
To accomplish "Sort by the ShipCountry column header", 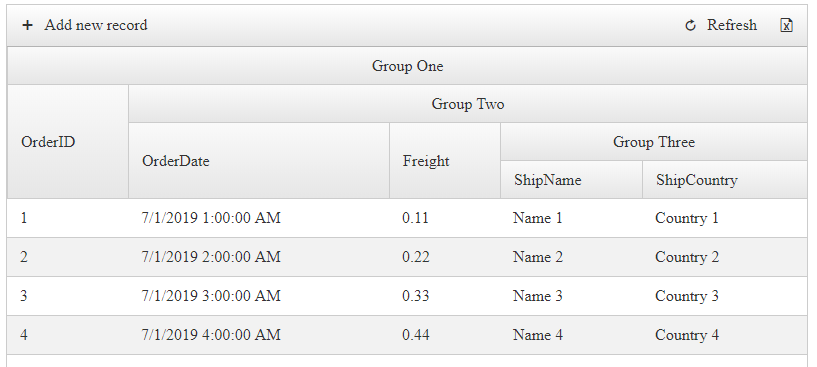I will (x=725, y=180).
